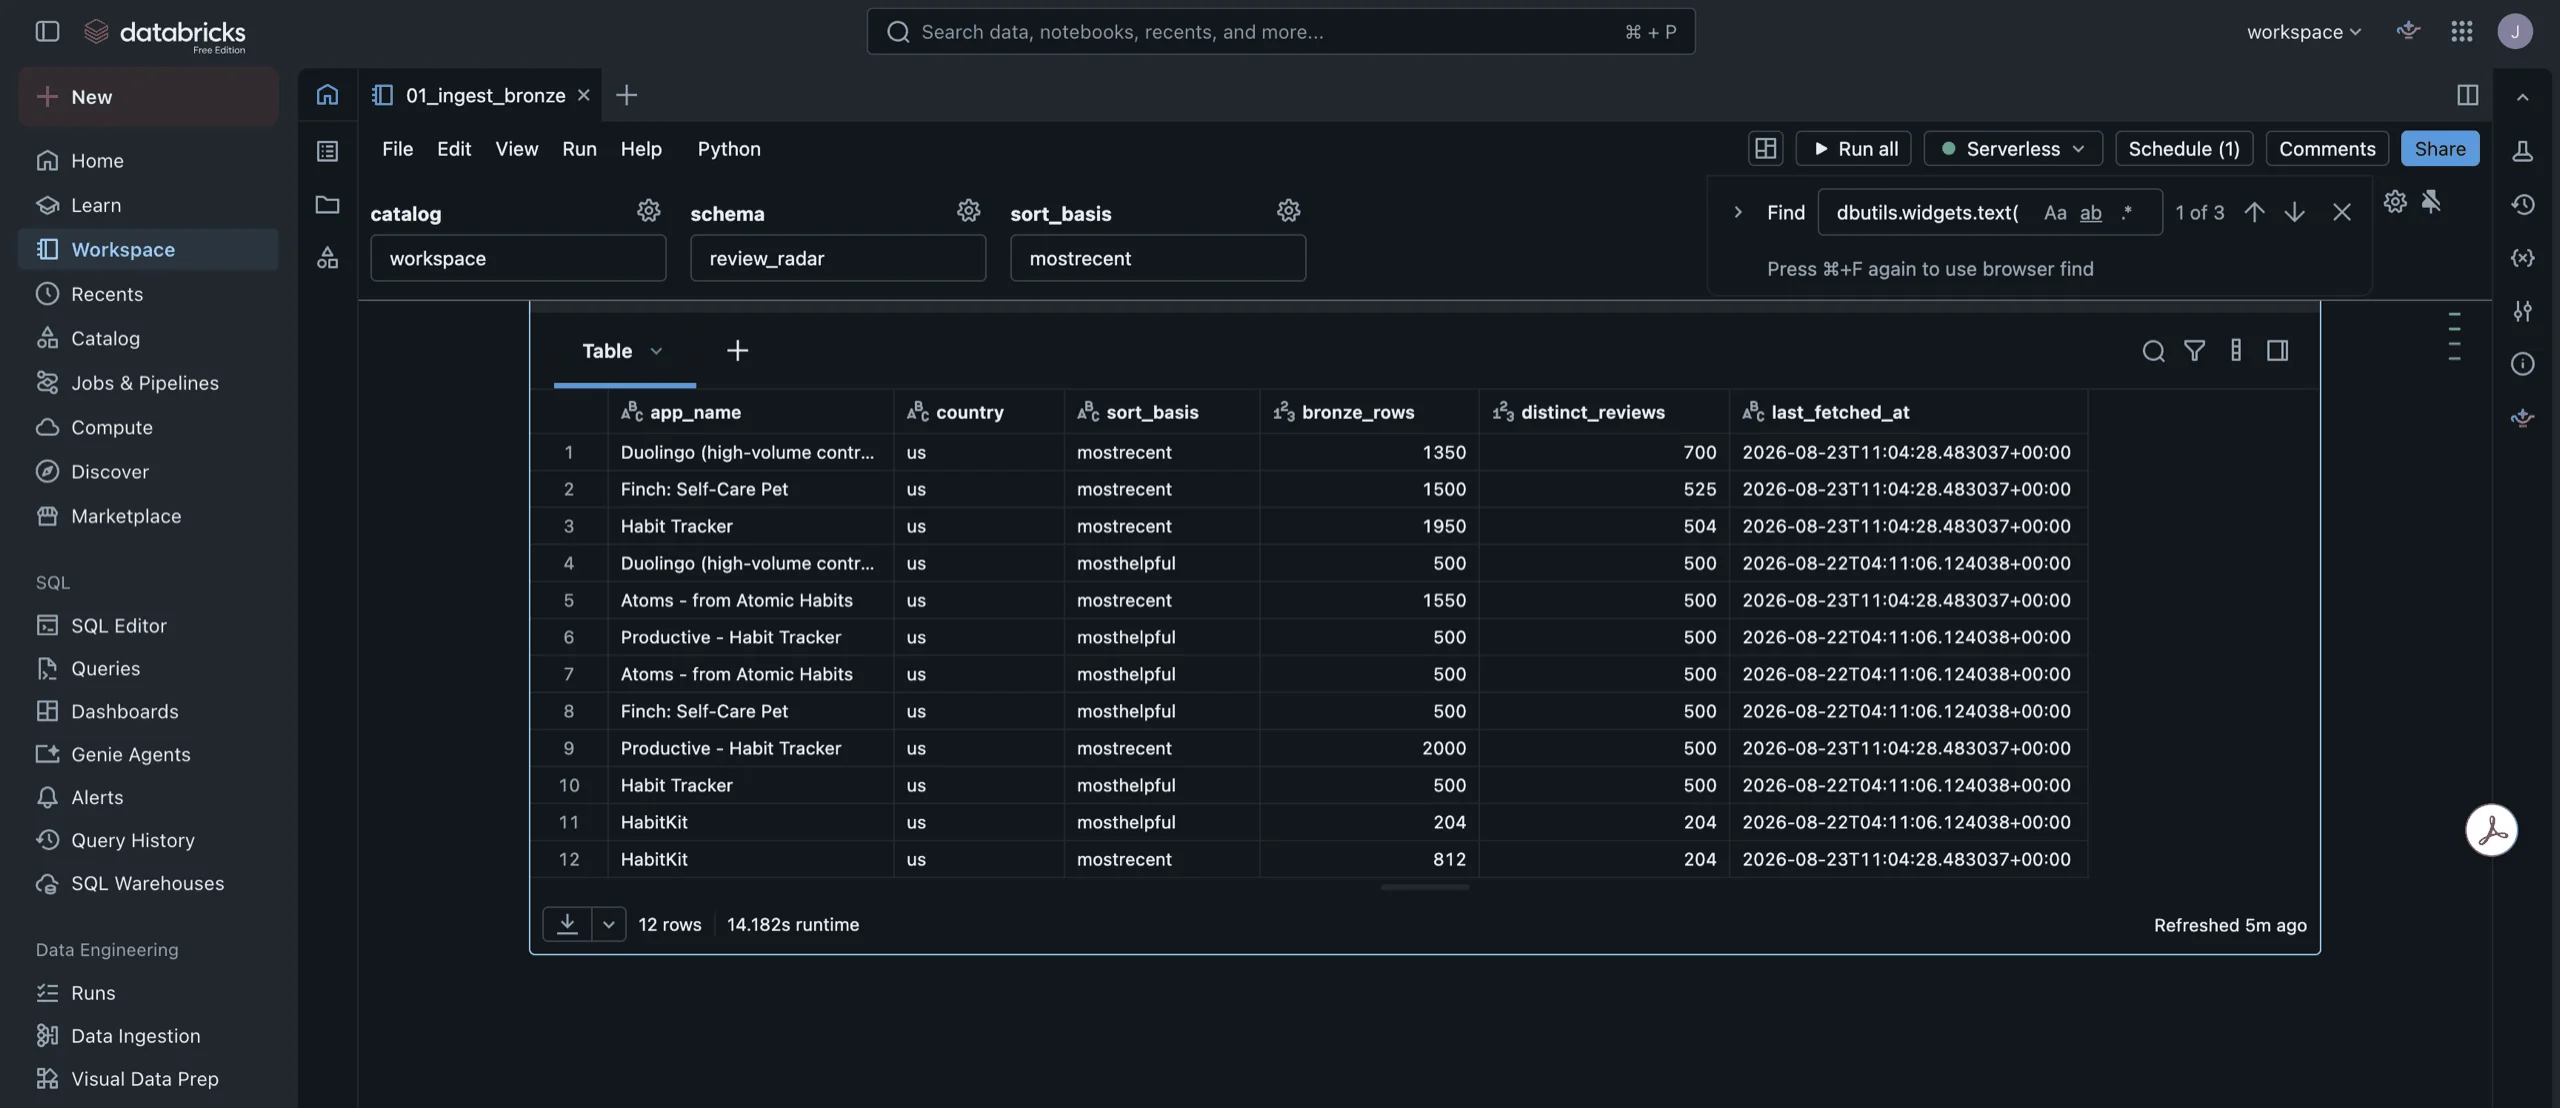This screenshot has height=1108, width=2560.
Task: Open the catalog widget settings gear
Action: tap(648, 211)
